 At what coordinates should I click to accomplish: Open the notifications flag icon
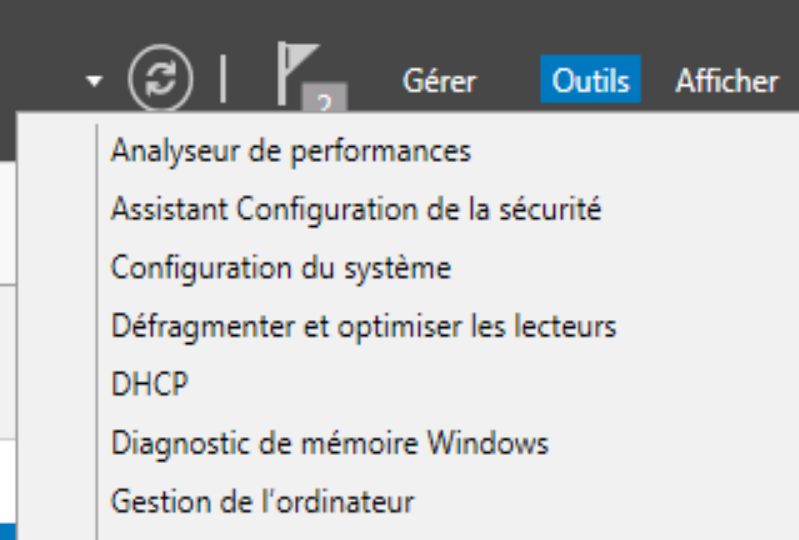(x=298, y=74)
